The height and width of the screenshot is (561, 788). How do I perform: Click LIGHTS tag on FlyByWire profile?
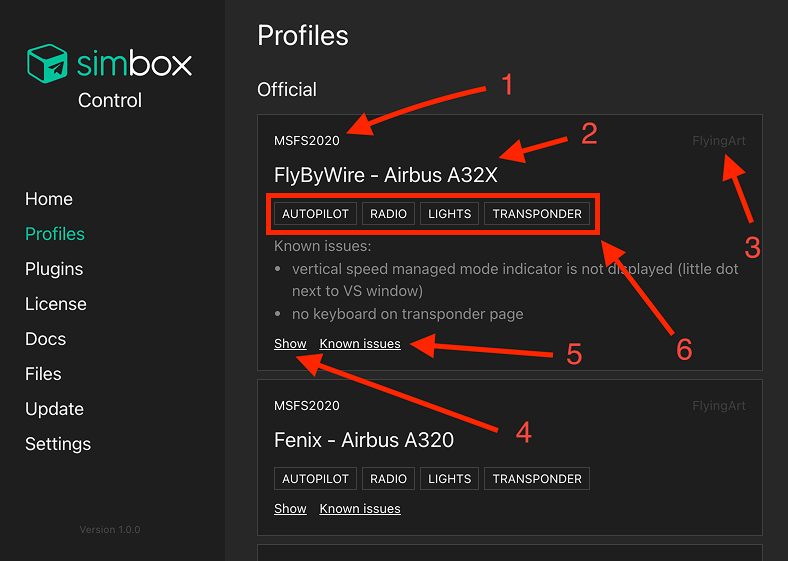tap(449, 214)
